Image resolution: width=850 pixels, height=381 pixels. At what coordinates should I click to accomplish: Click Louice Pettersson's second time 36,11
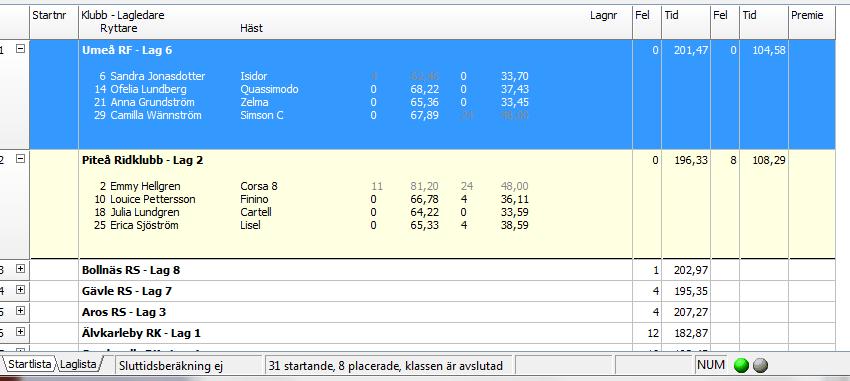click(514, 199)
